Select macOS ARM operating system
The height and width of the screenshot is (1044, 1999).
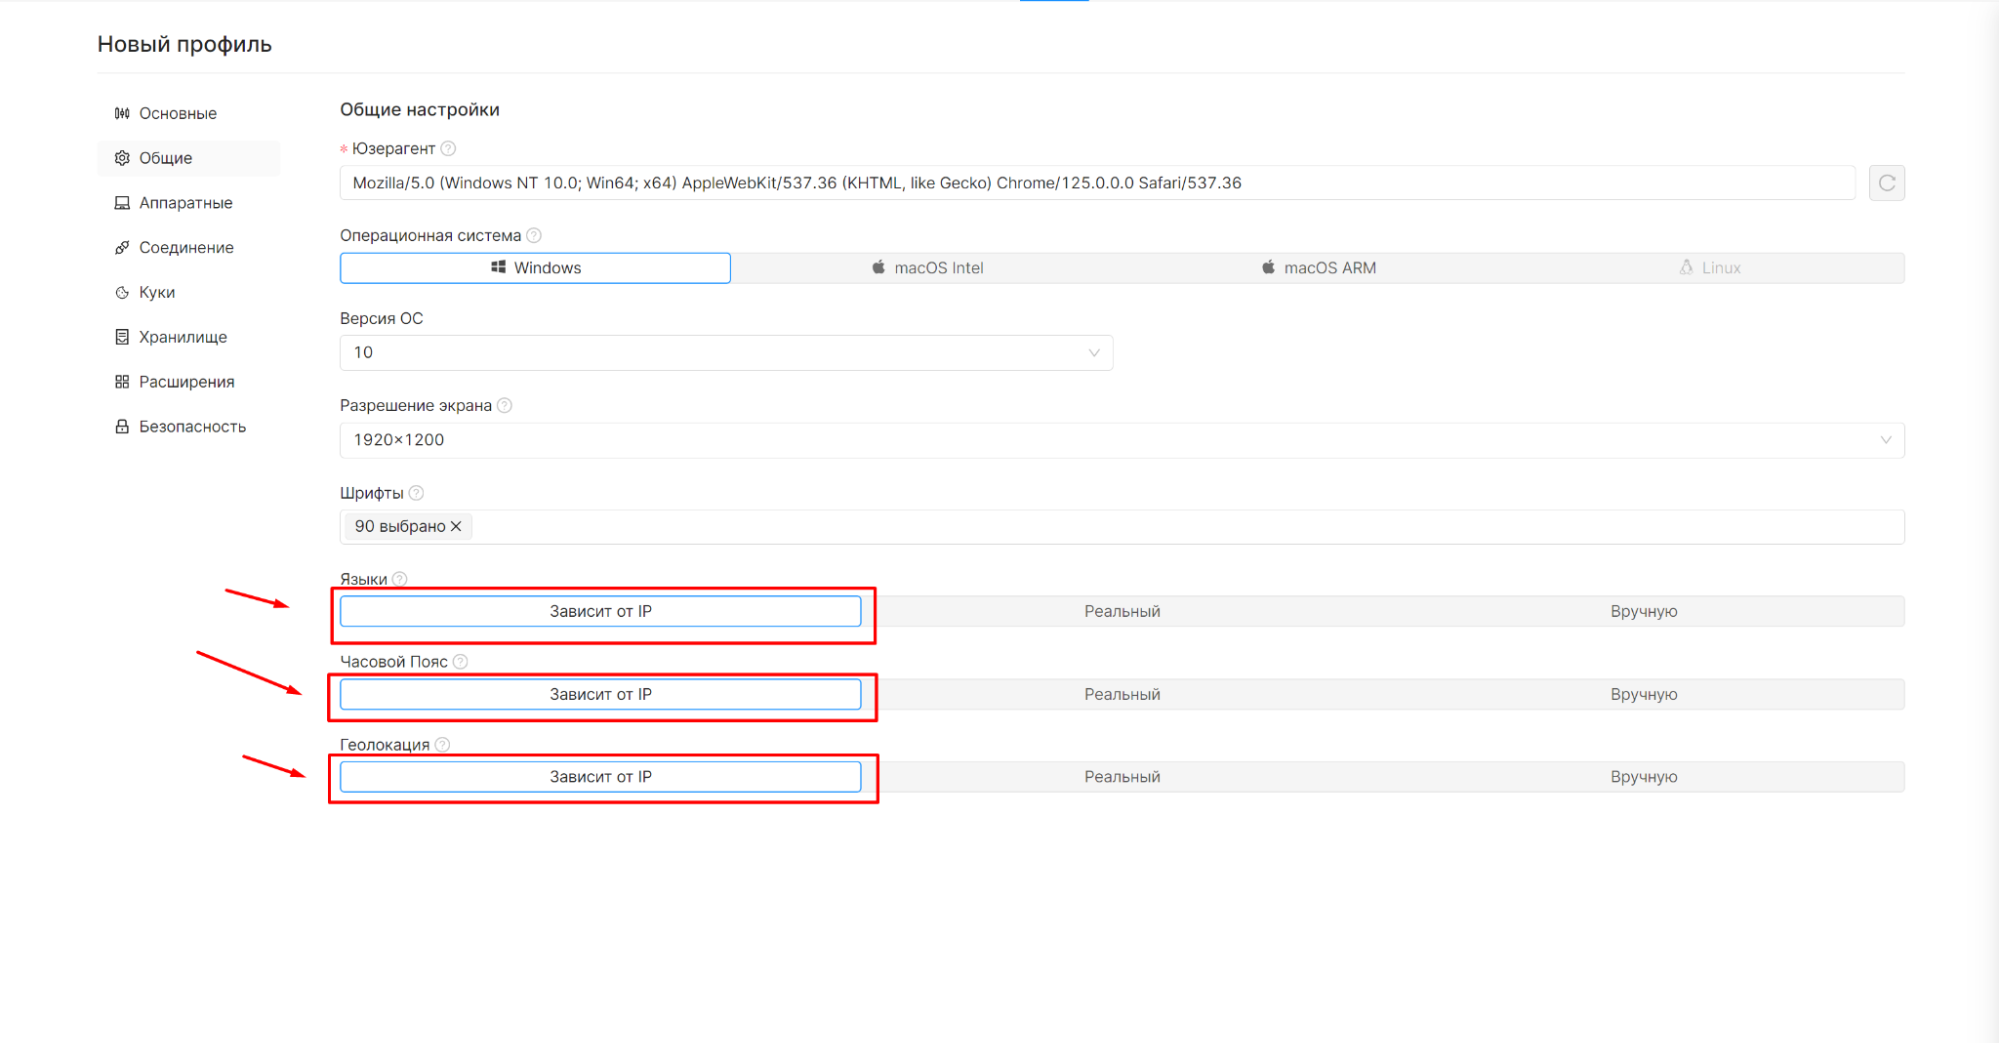(x=1317, y=268)
